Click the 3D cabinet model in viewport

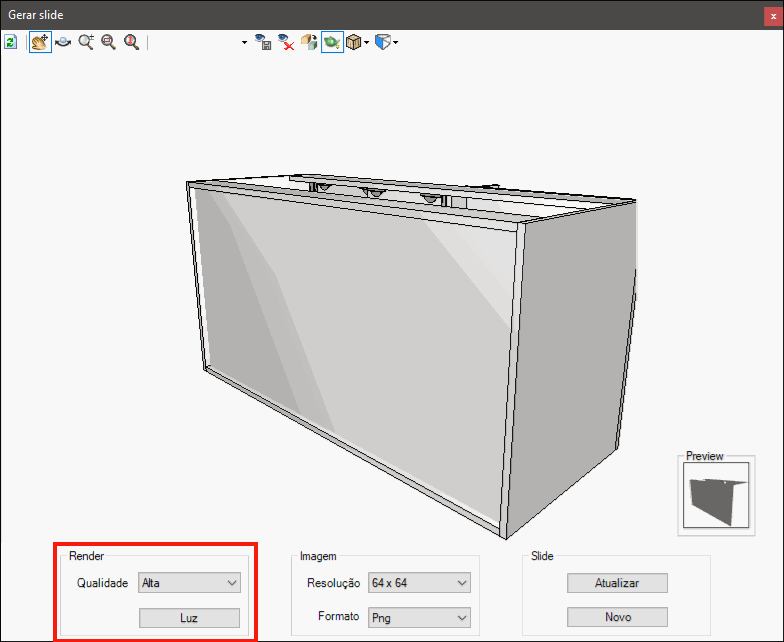(x=410, y=355)
